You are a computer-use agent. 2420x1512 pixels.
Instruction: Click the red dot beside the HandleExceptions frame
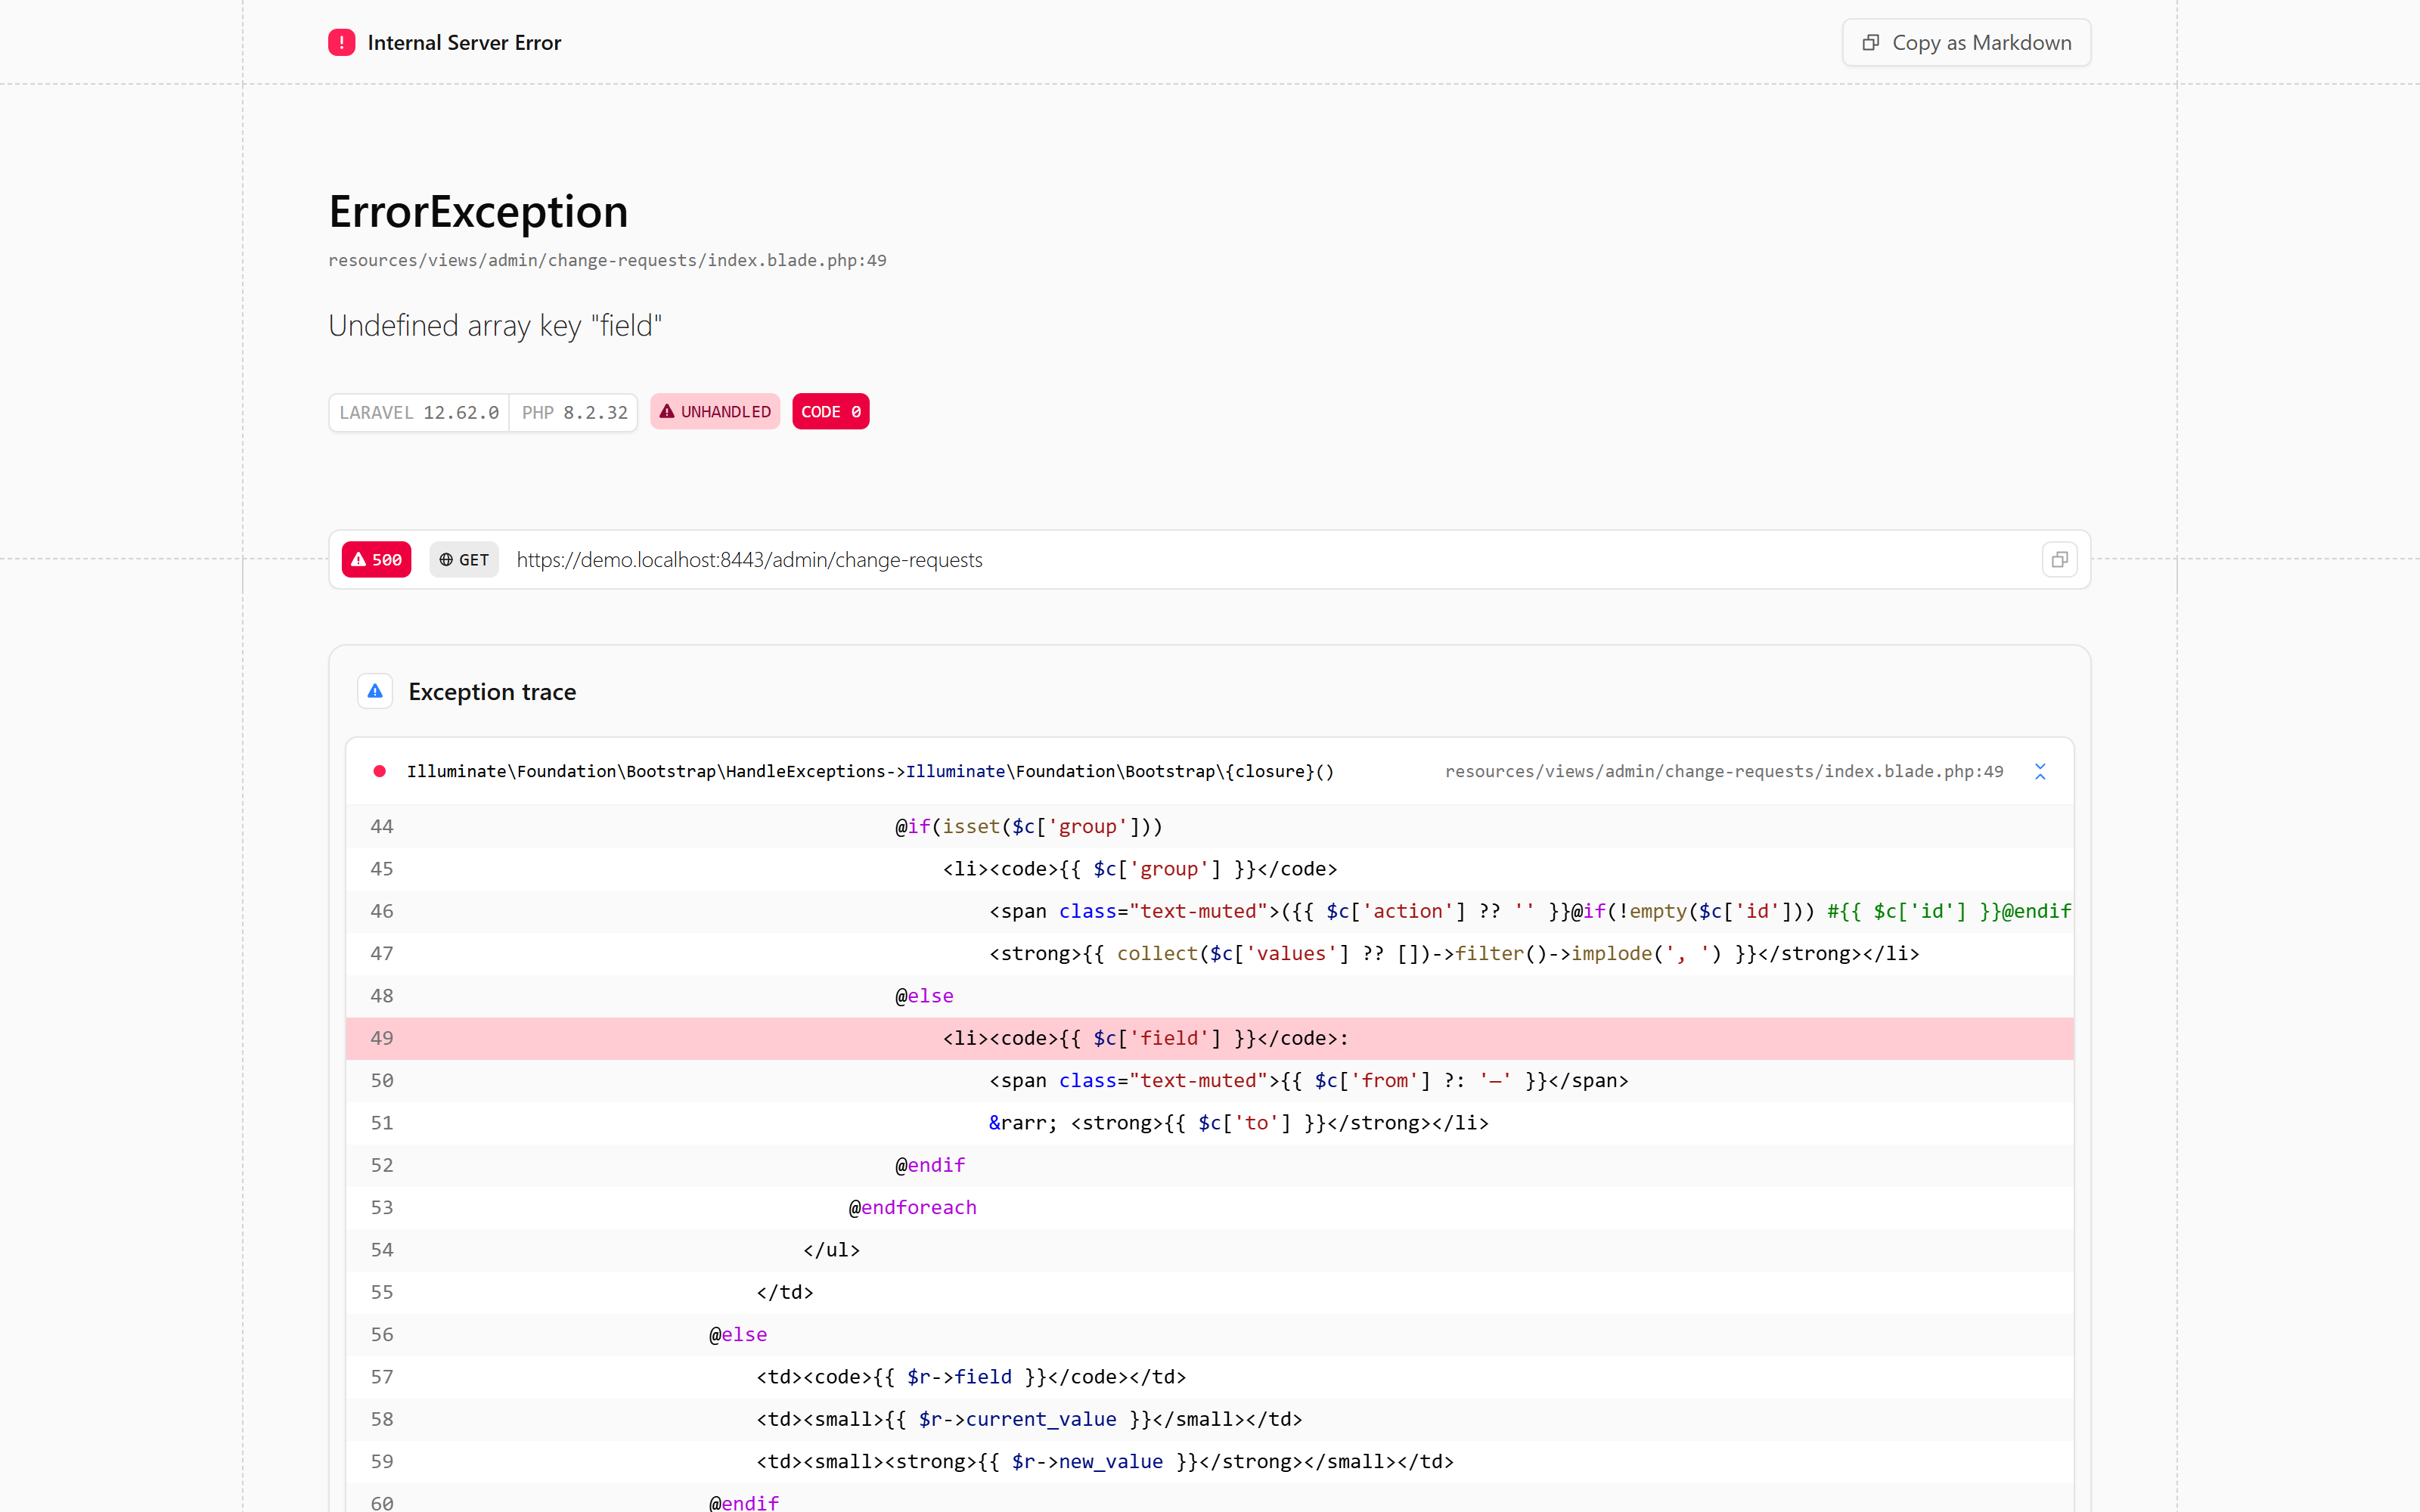380,771
